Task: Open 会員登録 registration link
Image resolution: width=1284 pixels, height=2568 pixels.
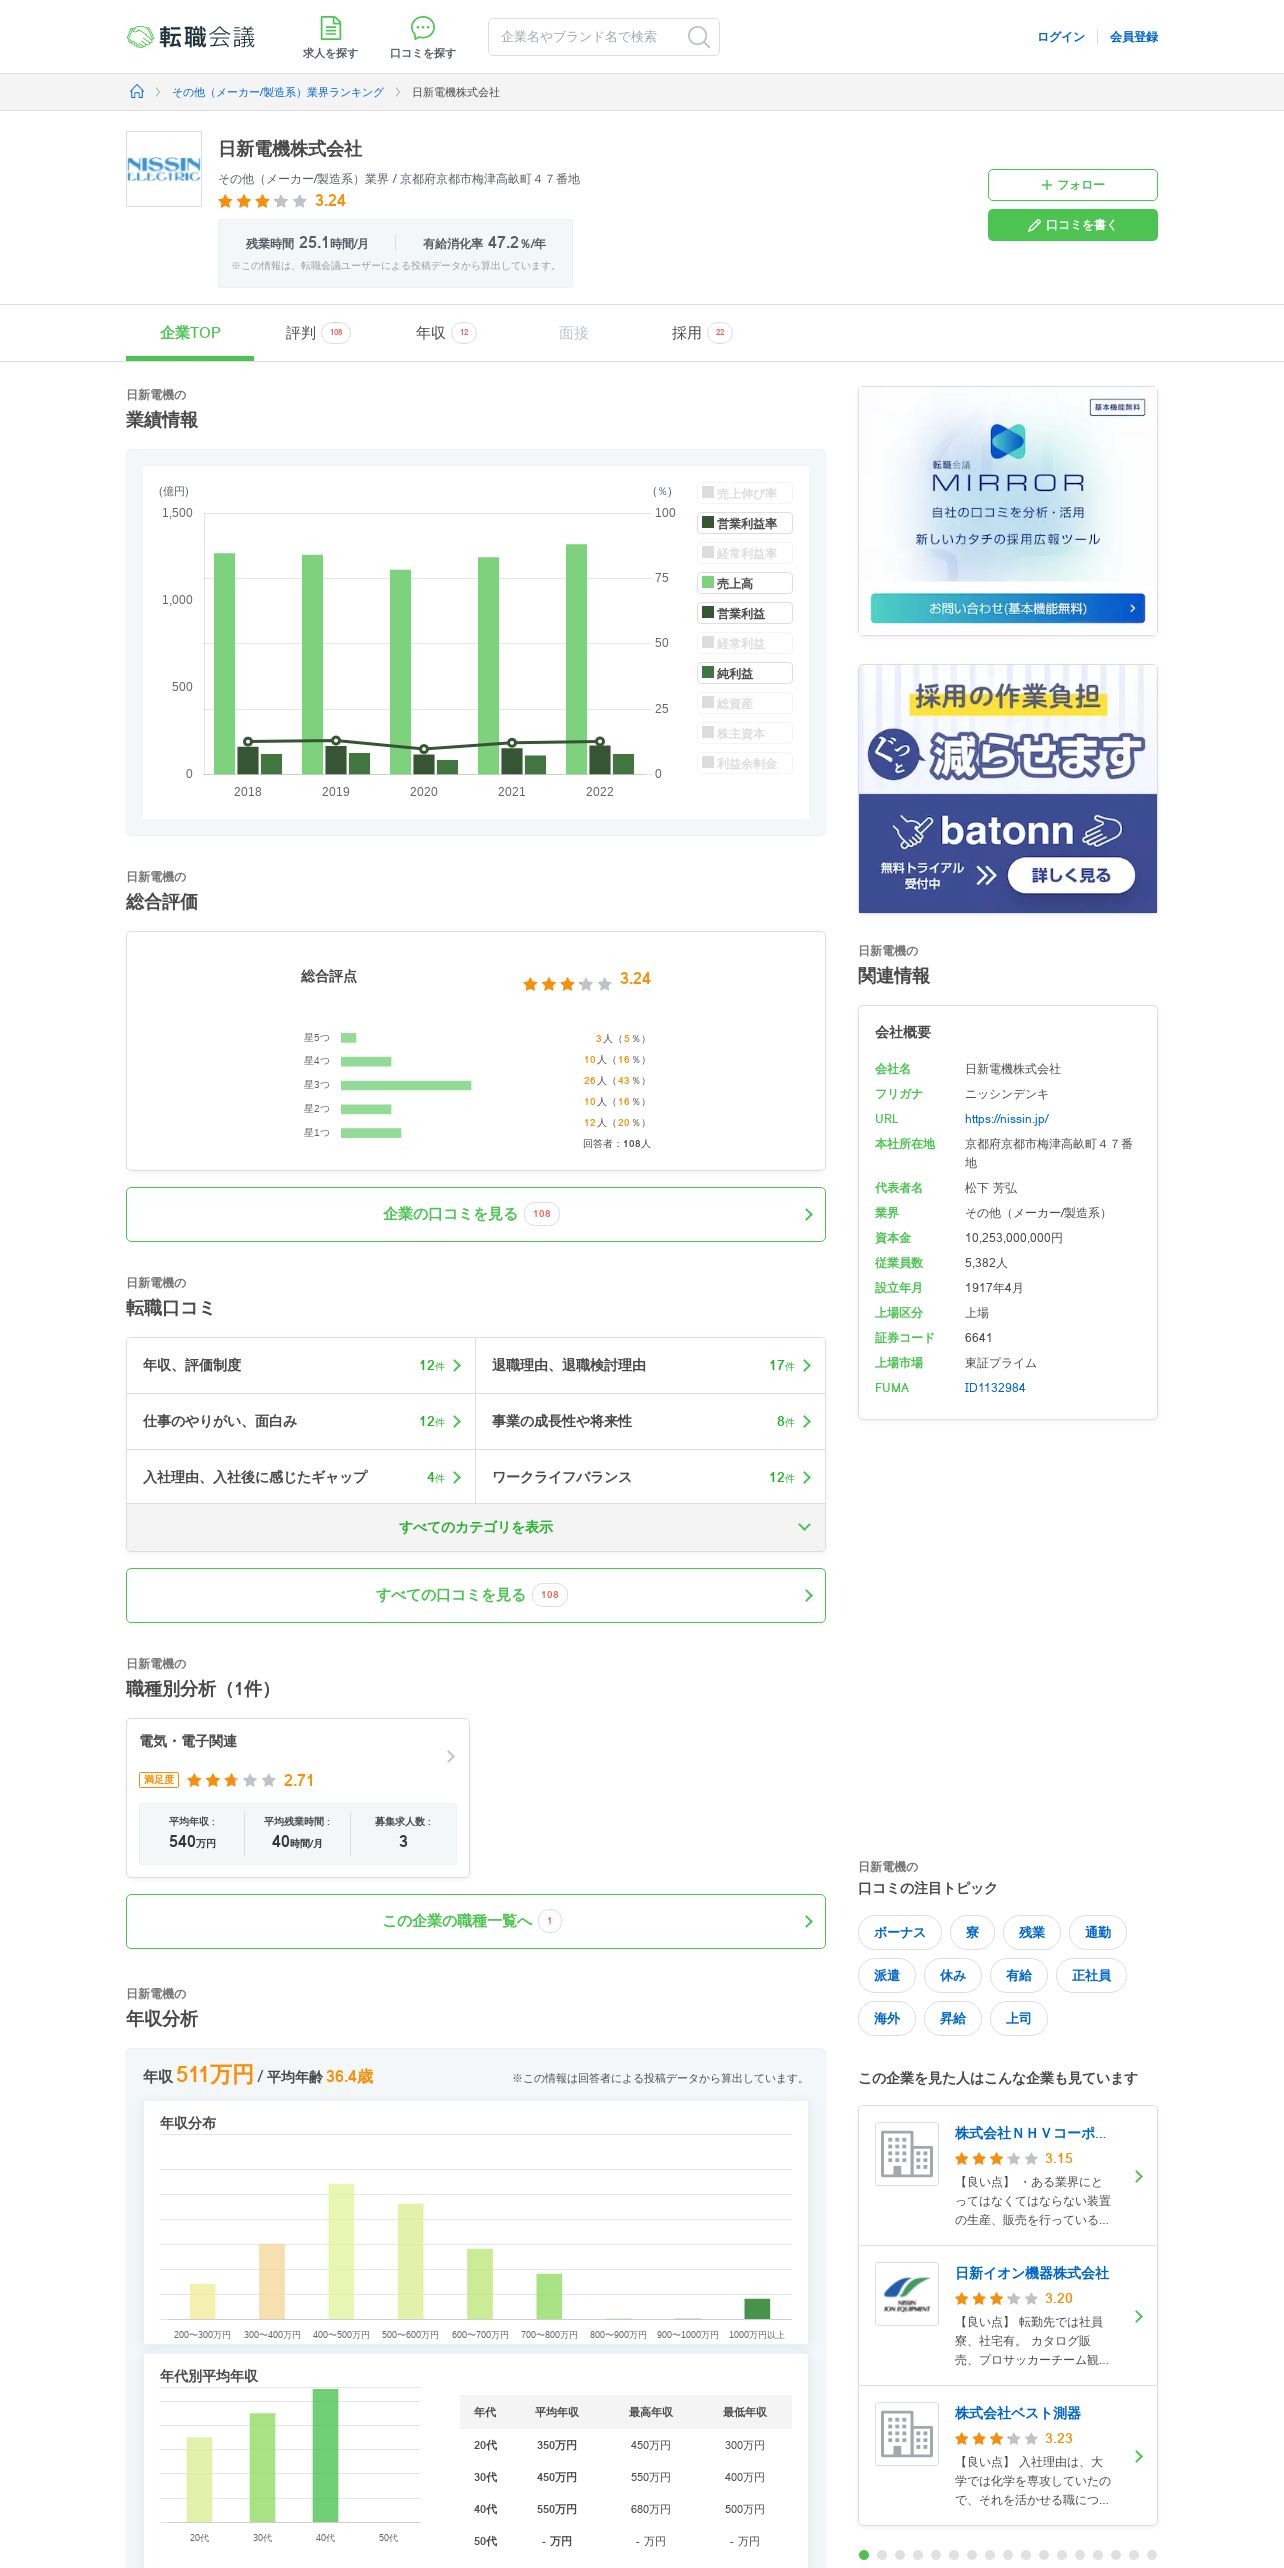Action: tap(1134, 37)
